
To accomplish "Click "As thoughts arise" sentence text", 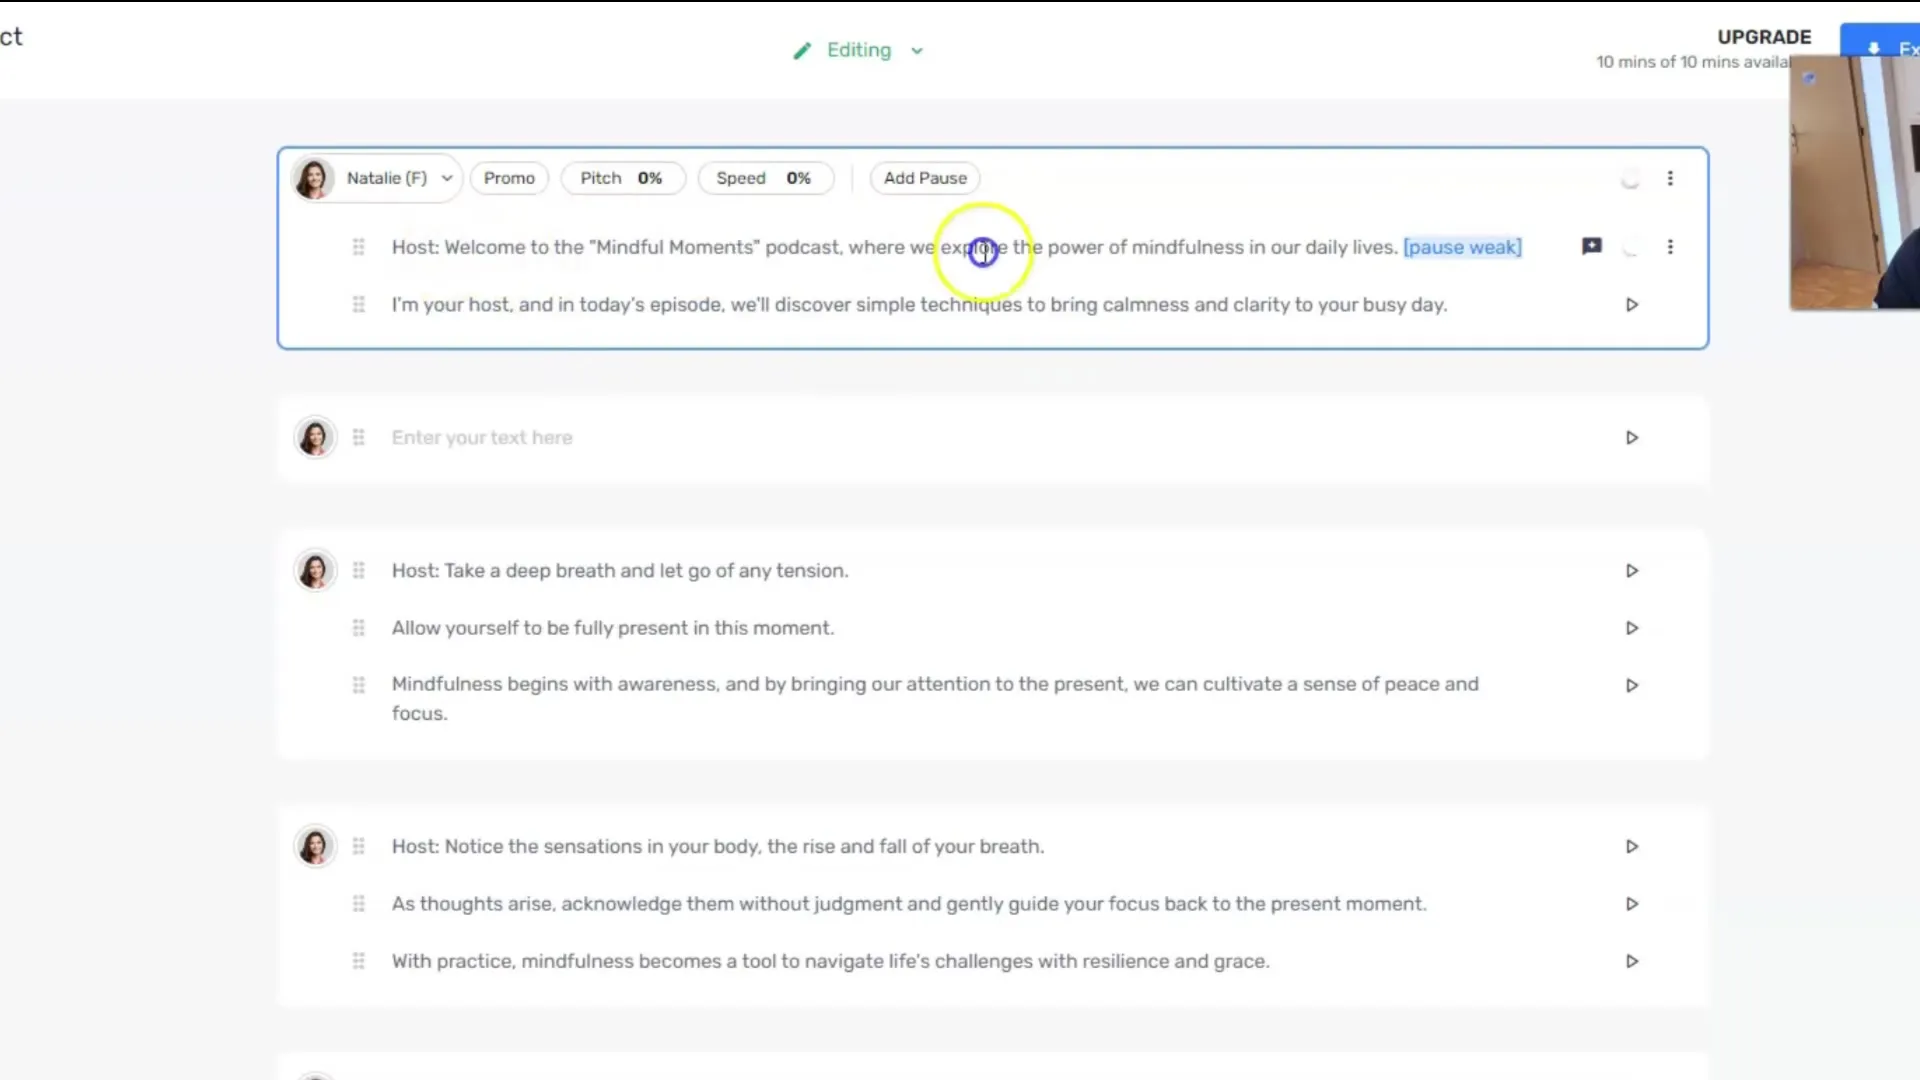I will [x=909, y=904].
